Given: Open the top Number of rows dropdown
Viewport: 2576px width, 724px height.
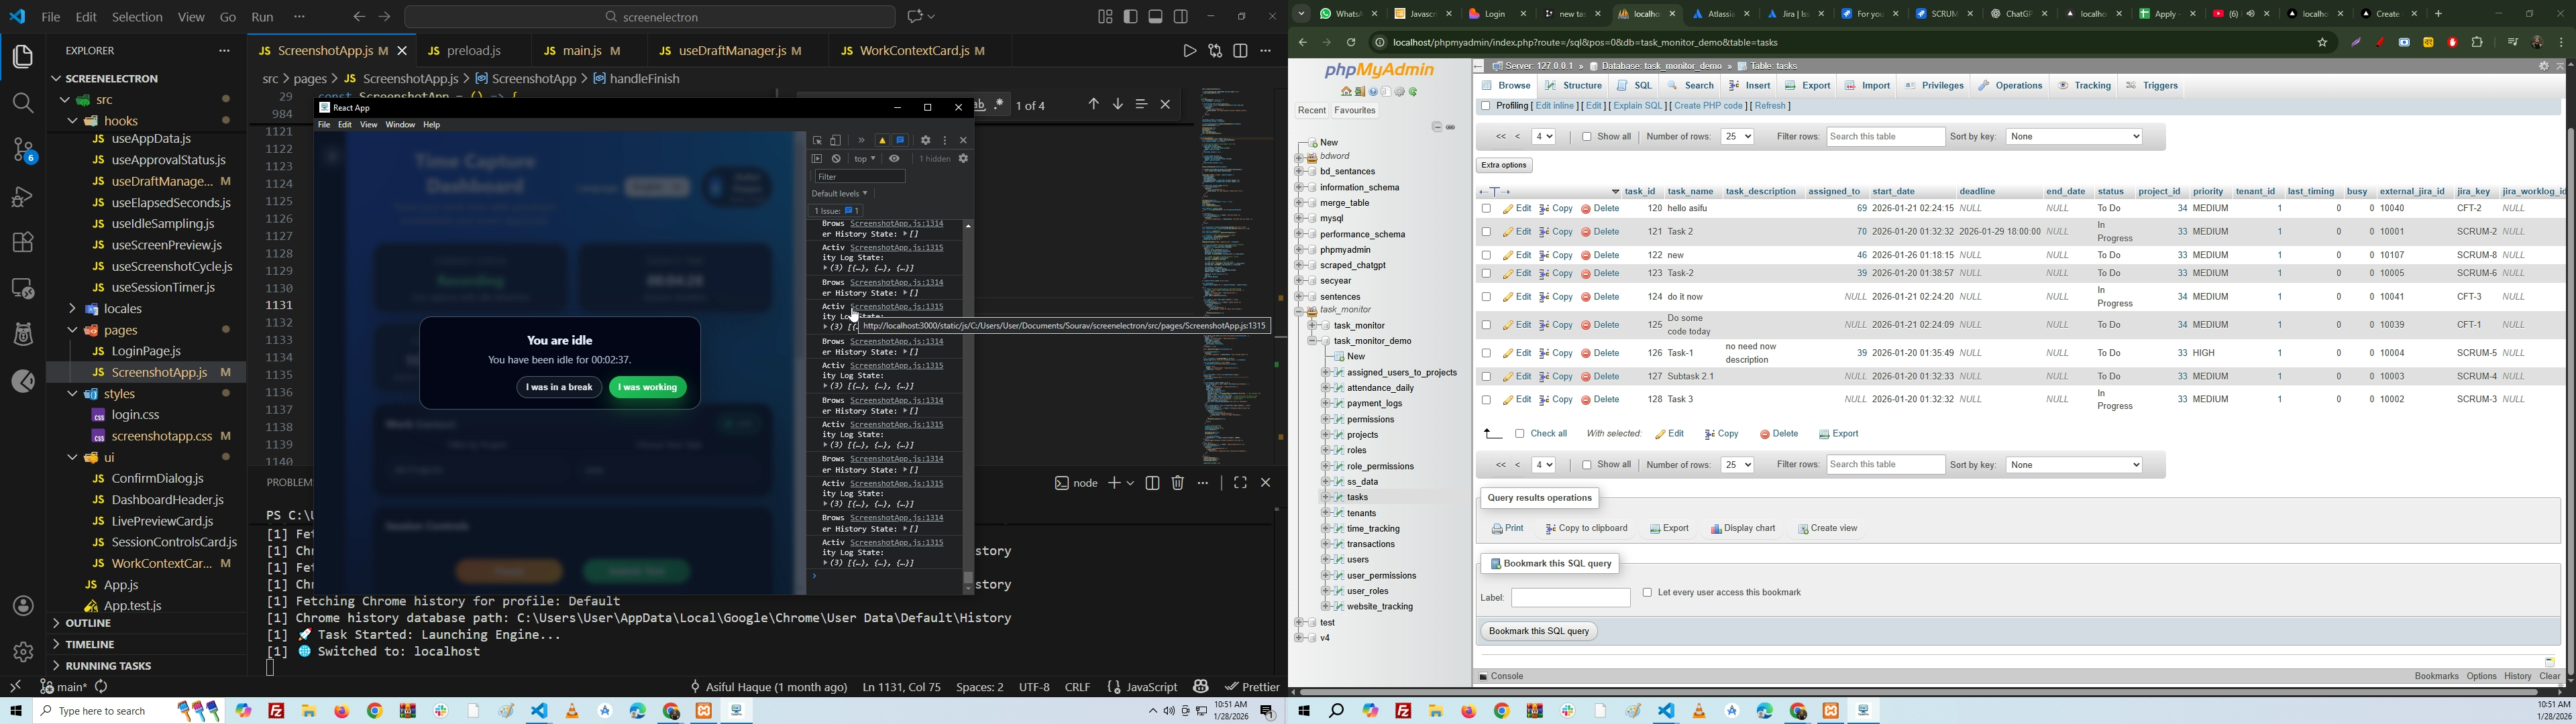Looking at the screenshot, I should tap(1737, 137).
